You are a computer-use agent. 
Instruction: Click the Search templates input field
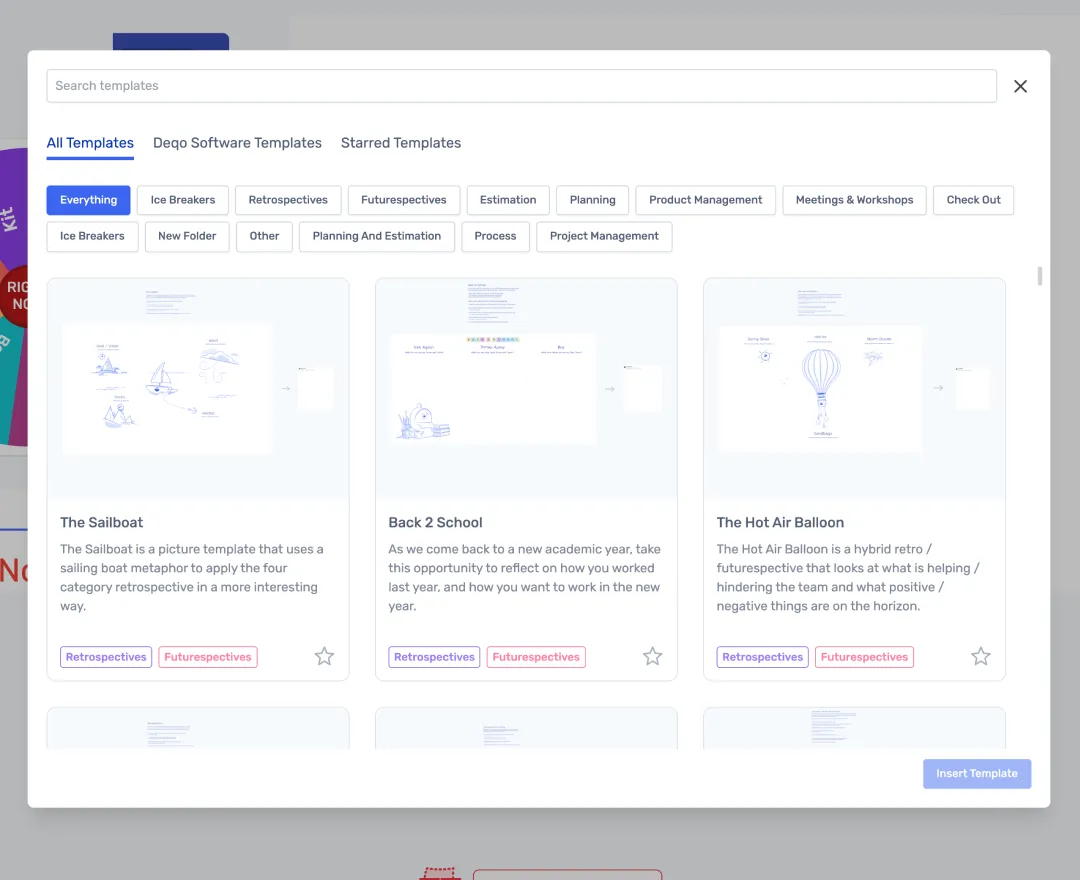pyautogui.click(x=520, y=86)
